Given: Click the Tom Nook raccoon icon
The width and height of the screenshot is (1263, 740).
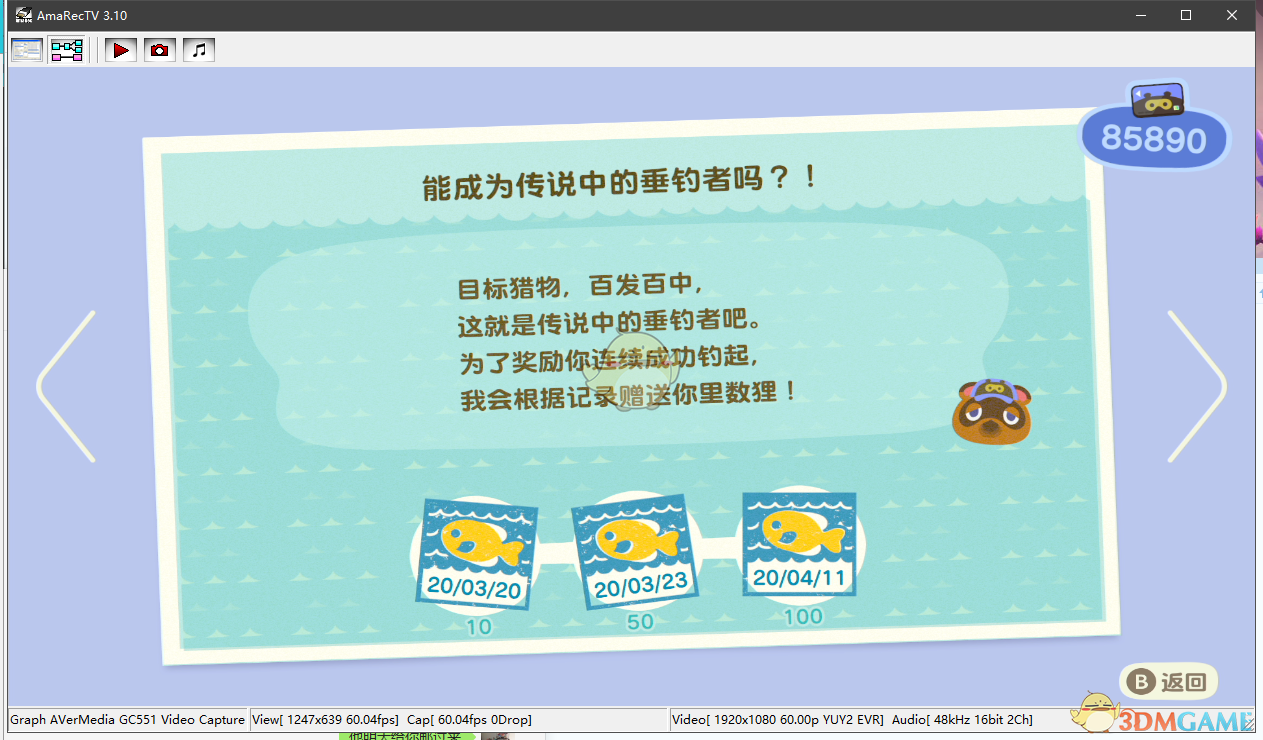Looking at the screenshot, I should pyautogui.click(x=990, y=411).
